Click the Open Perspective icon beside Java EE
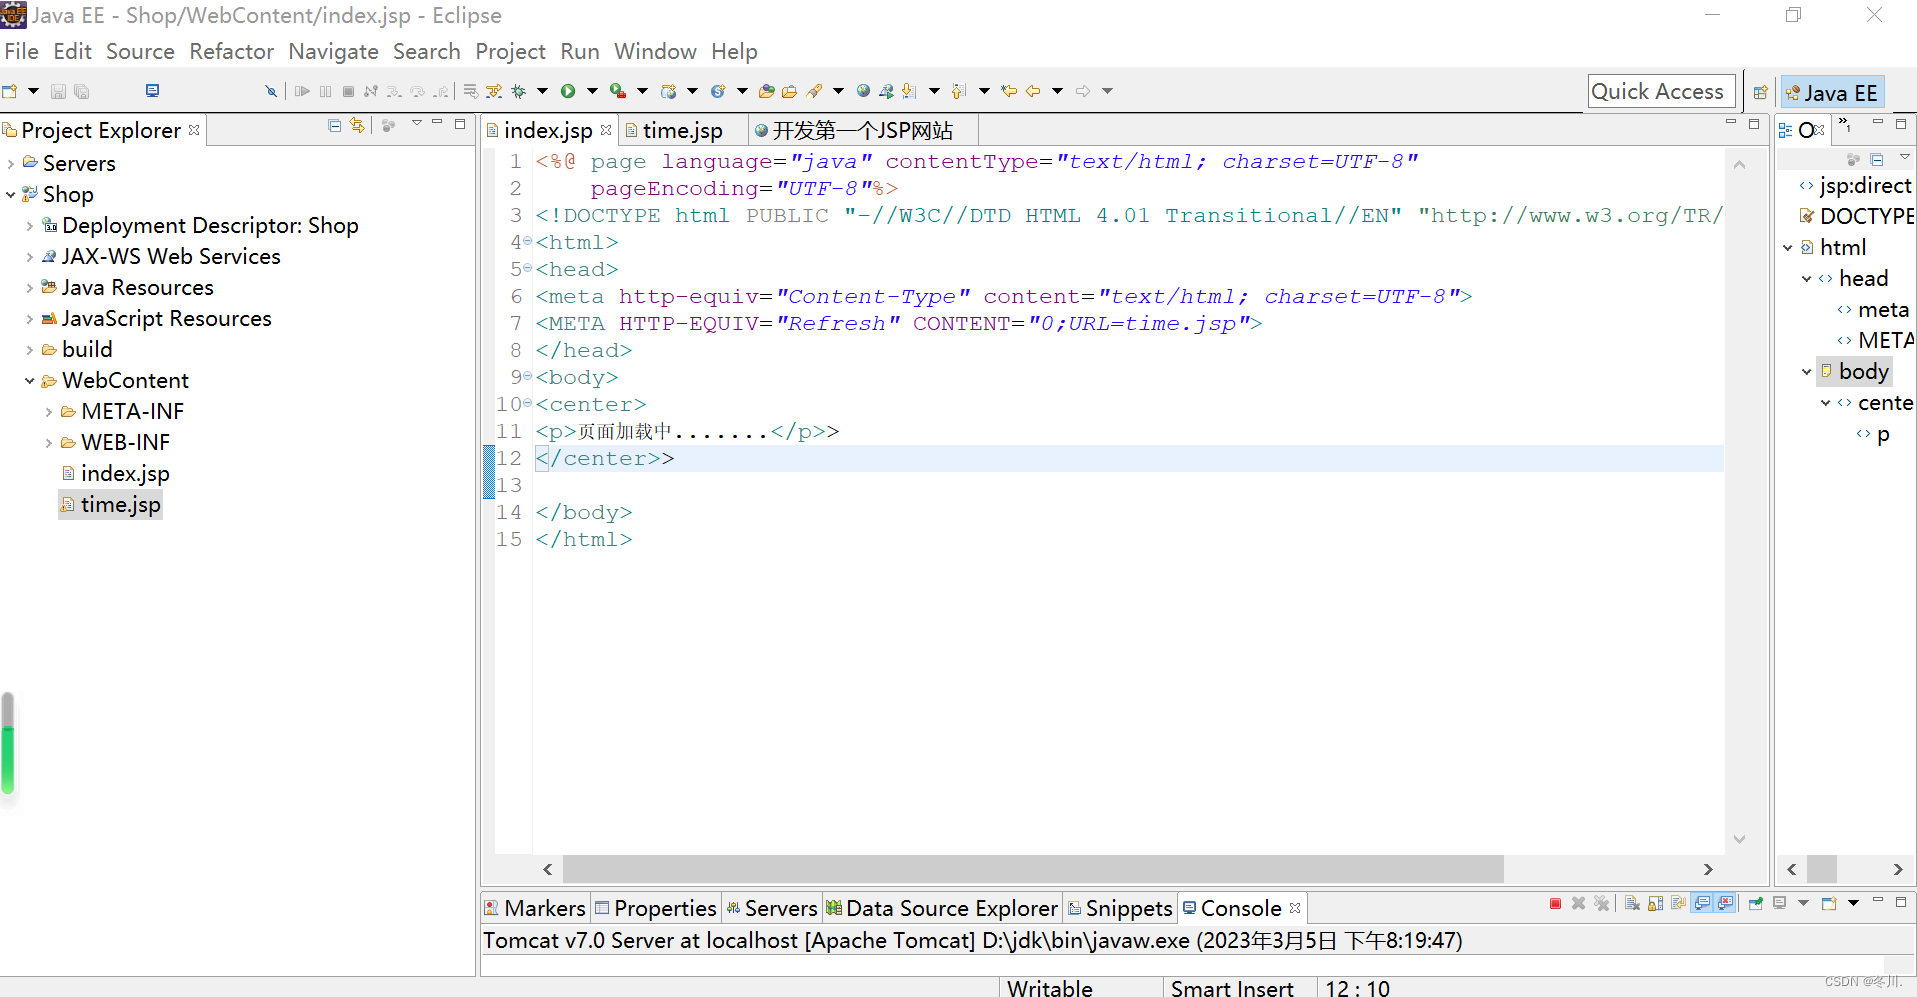 1760,93
